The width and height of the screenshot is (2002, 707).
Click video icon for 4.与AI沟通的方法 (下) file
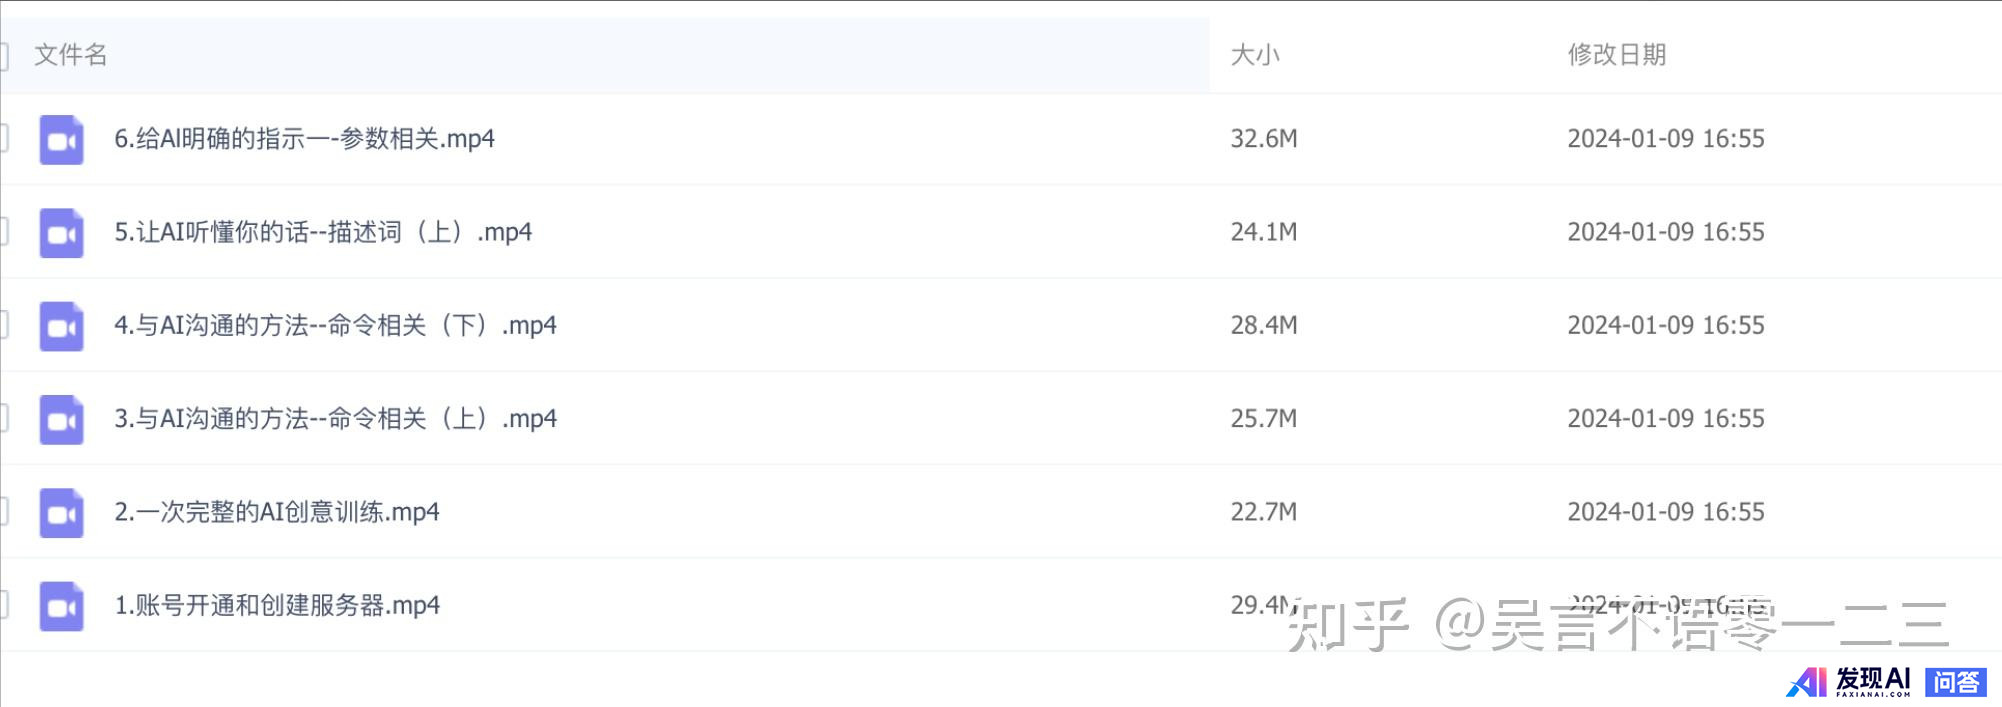(61, 326)
